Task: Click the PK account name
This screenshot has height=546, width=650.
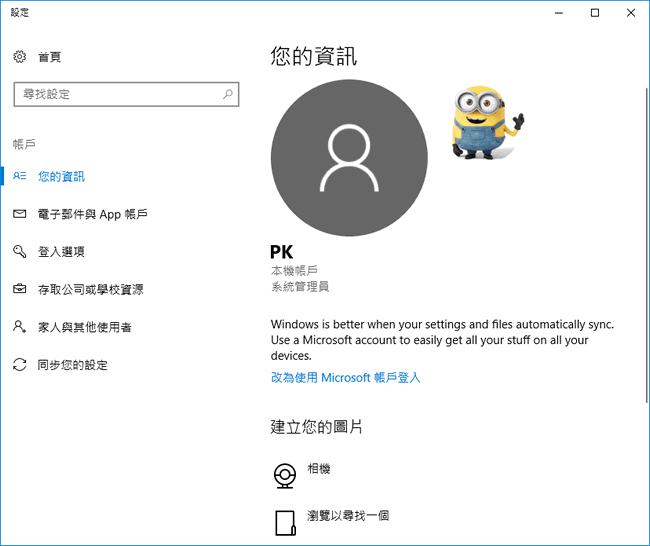Action: point(281,252)
